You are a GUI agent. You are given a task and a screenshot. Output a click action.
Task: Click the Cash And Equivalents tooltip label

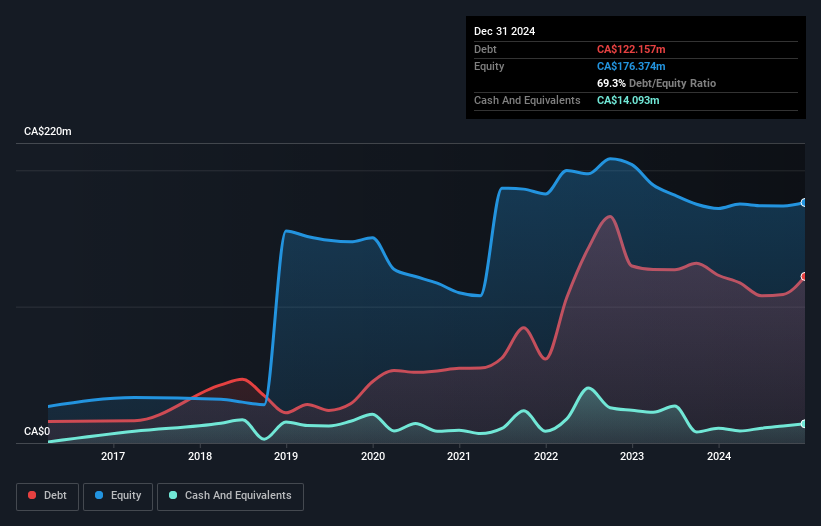coord(527,100)
